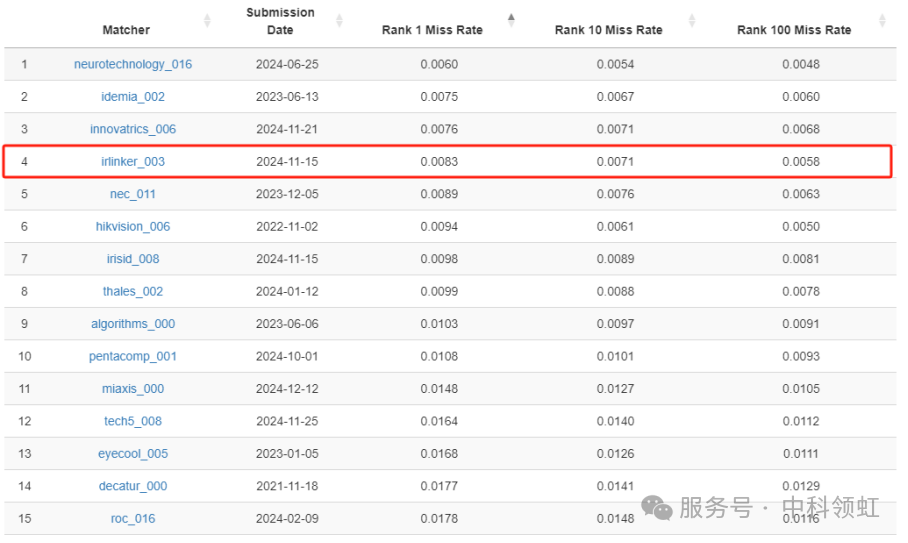Open thales_002 matcher entry

coord(133,292)
